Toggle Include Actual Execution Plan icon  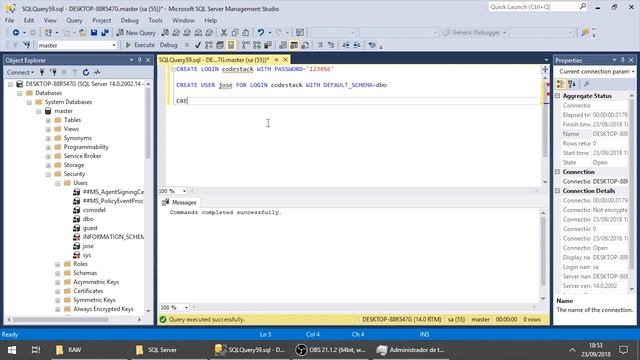(245, 45)
